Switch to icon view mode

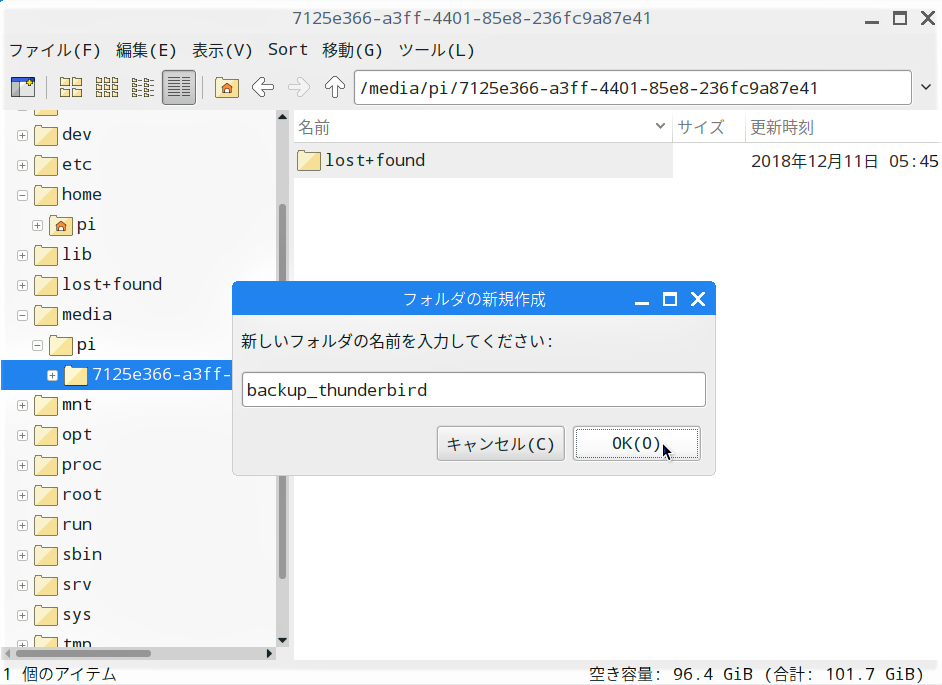(x=71, y=88)
